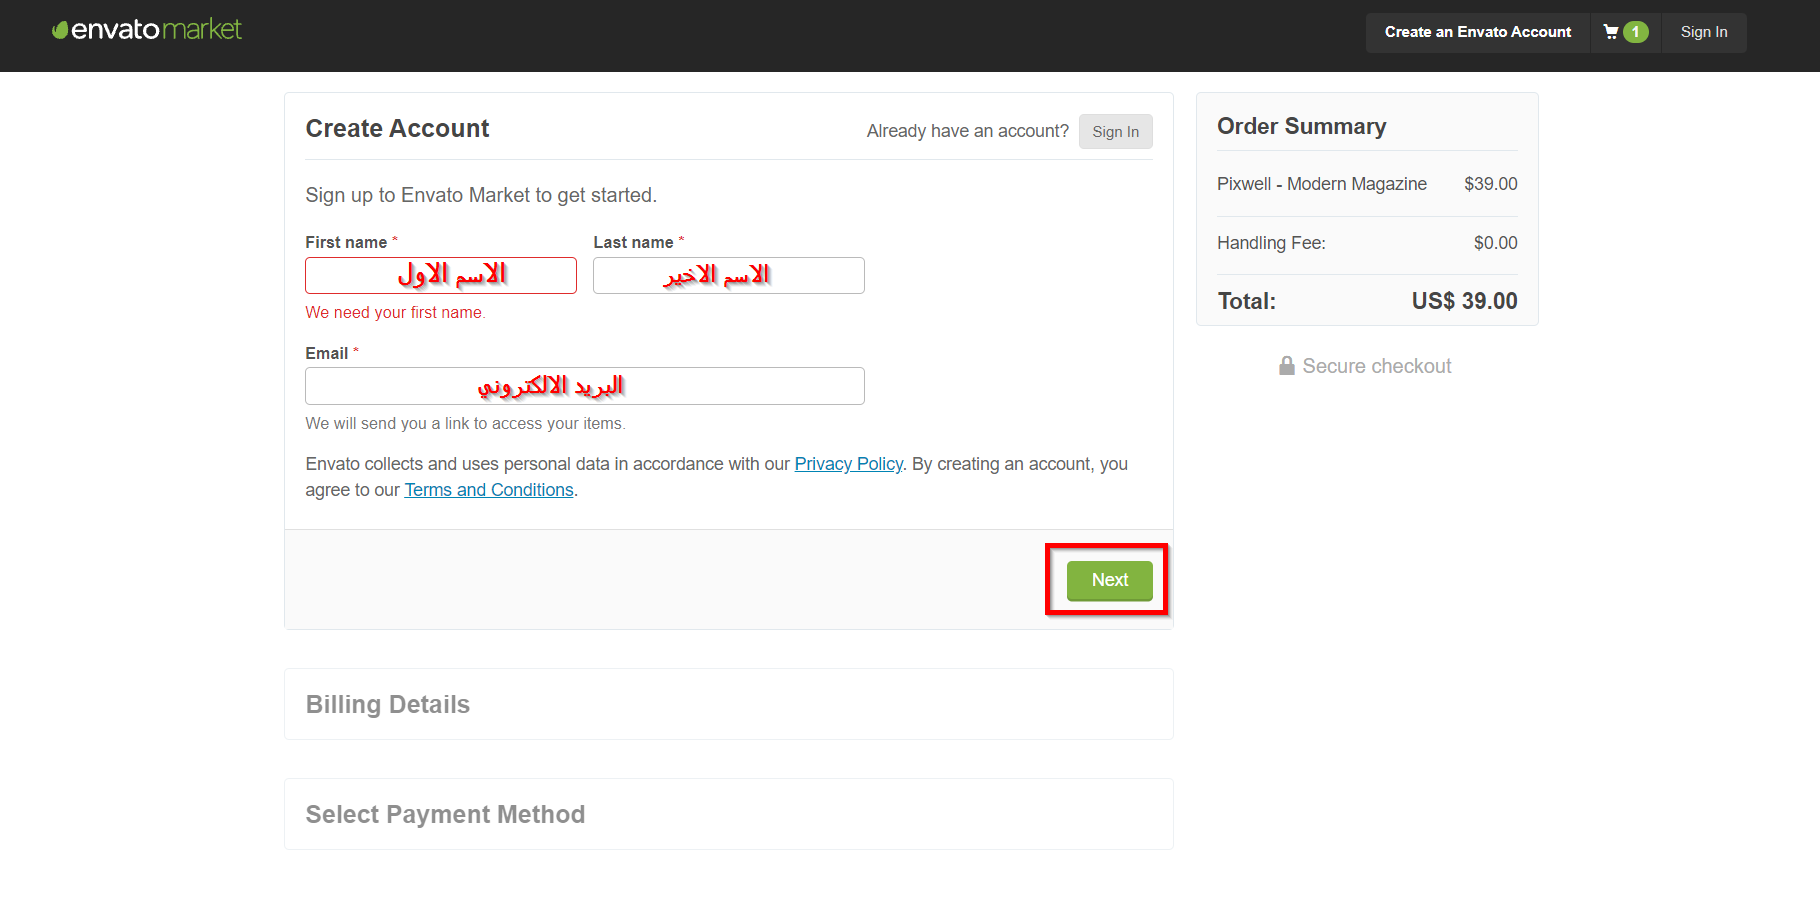Click Sign In in the top navigation
1820x900 pixels.
pos(1703,32)
